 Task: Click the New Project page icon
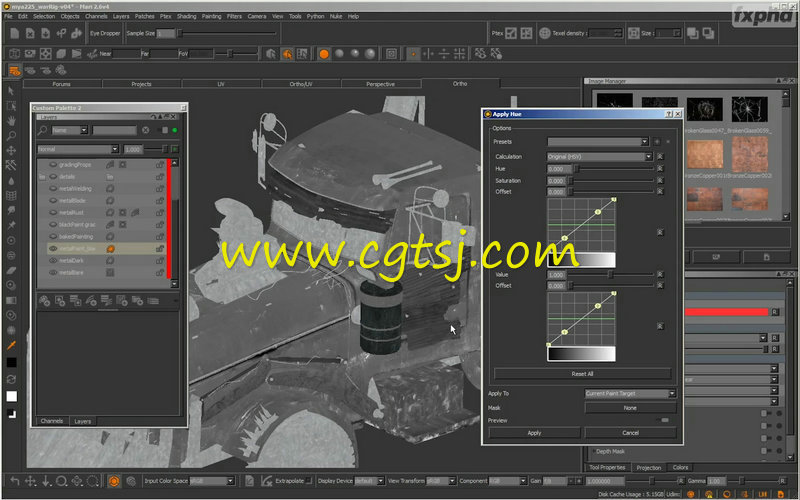click(x=14, y=34)
